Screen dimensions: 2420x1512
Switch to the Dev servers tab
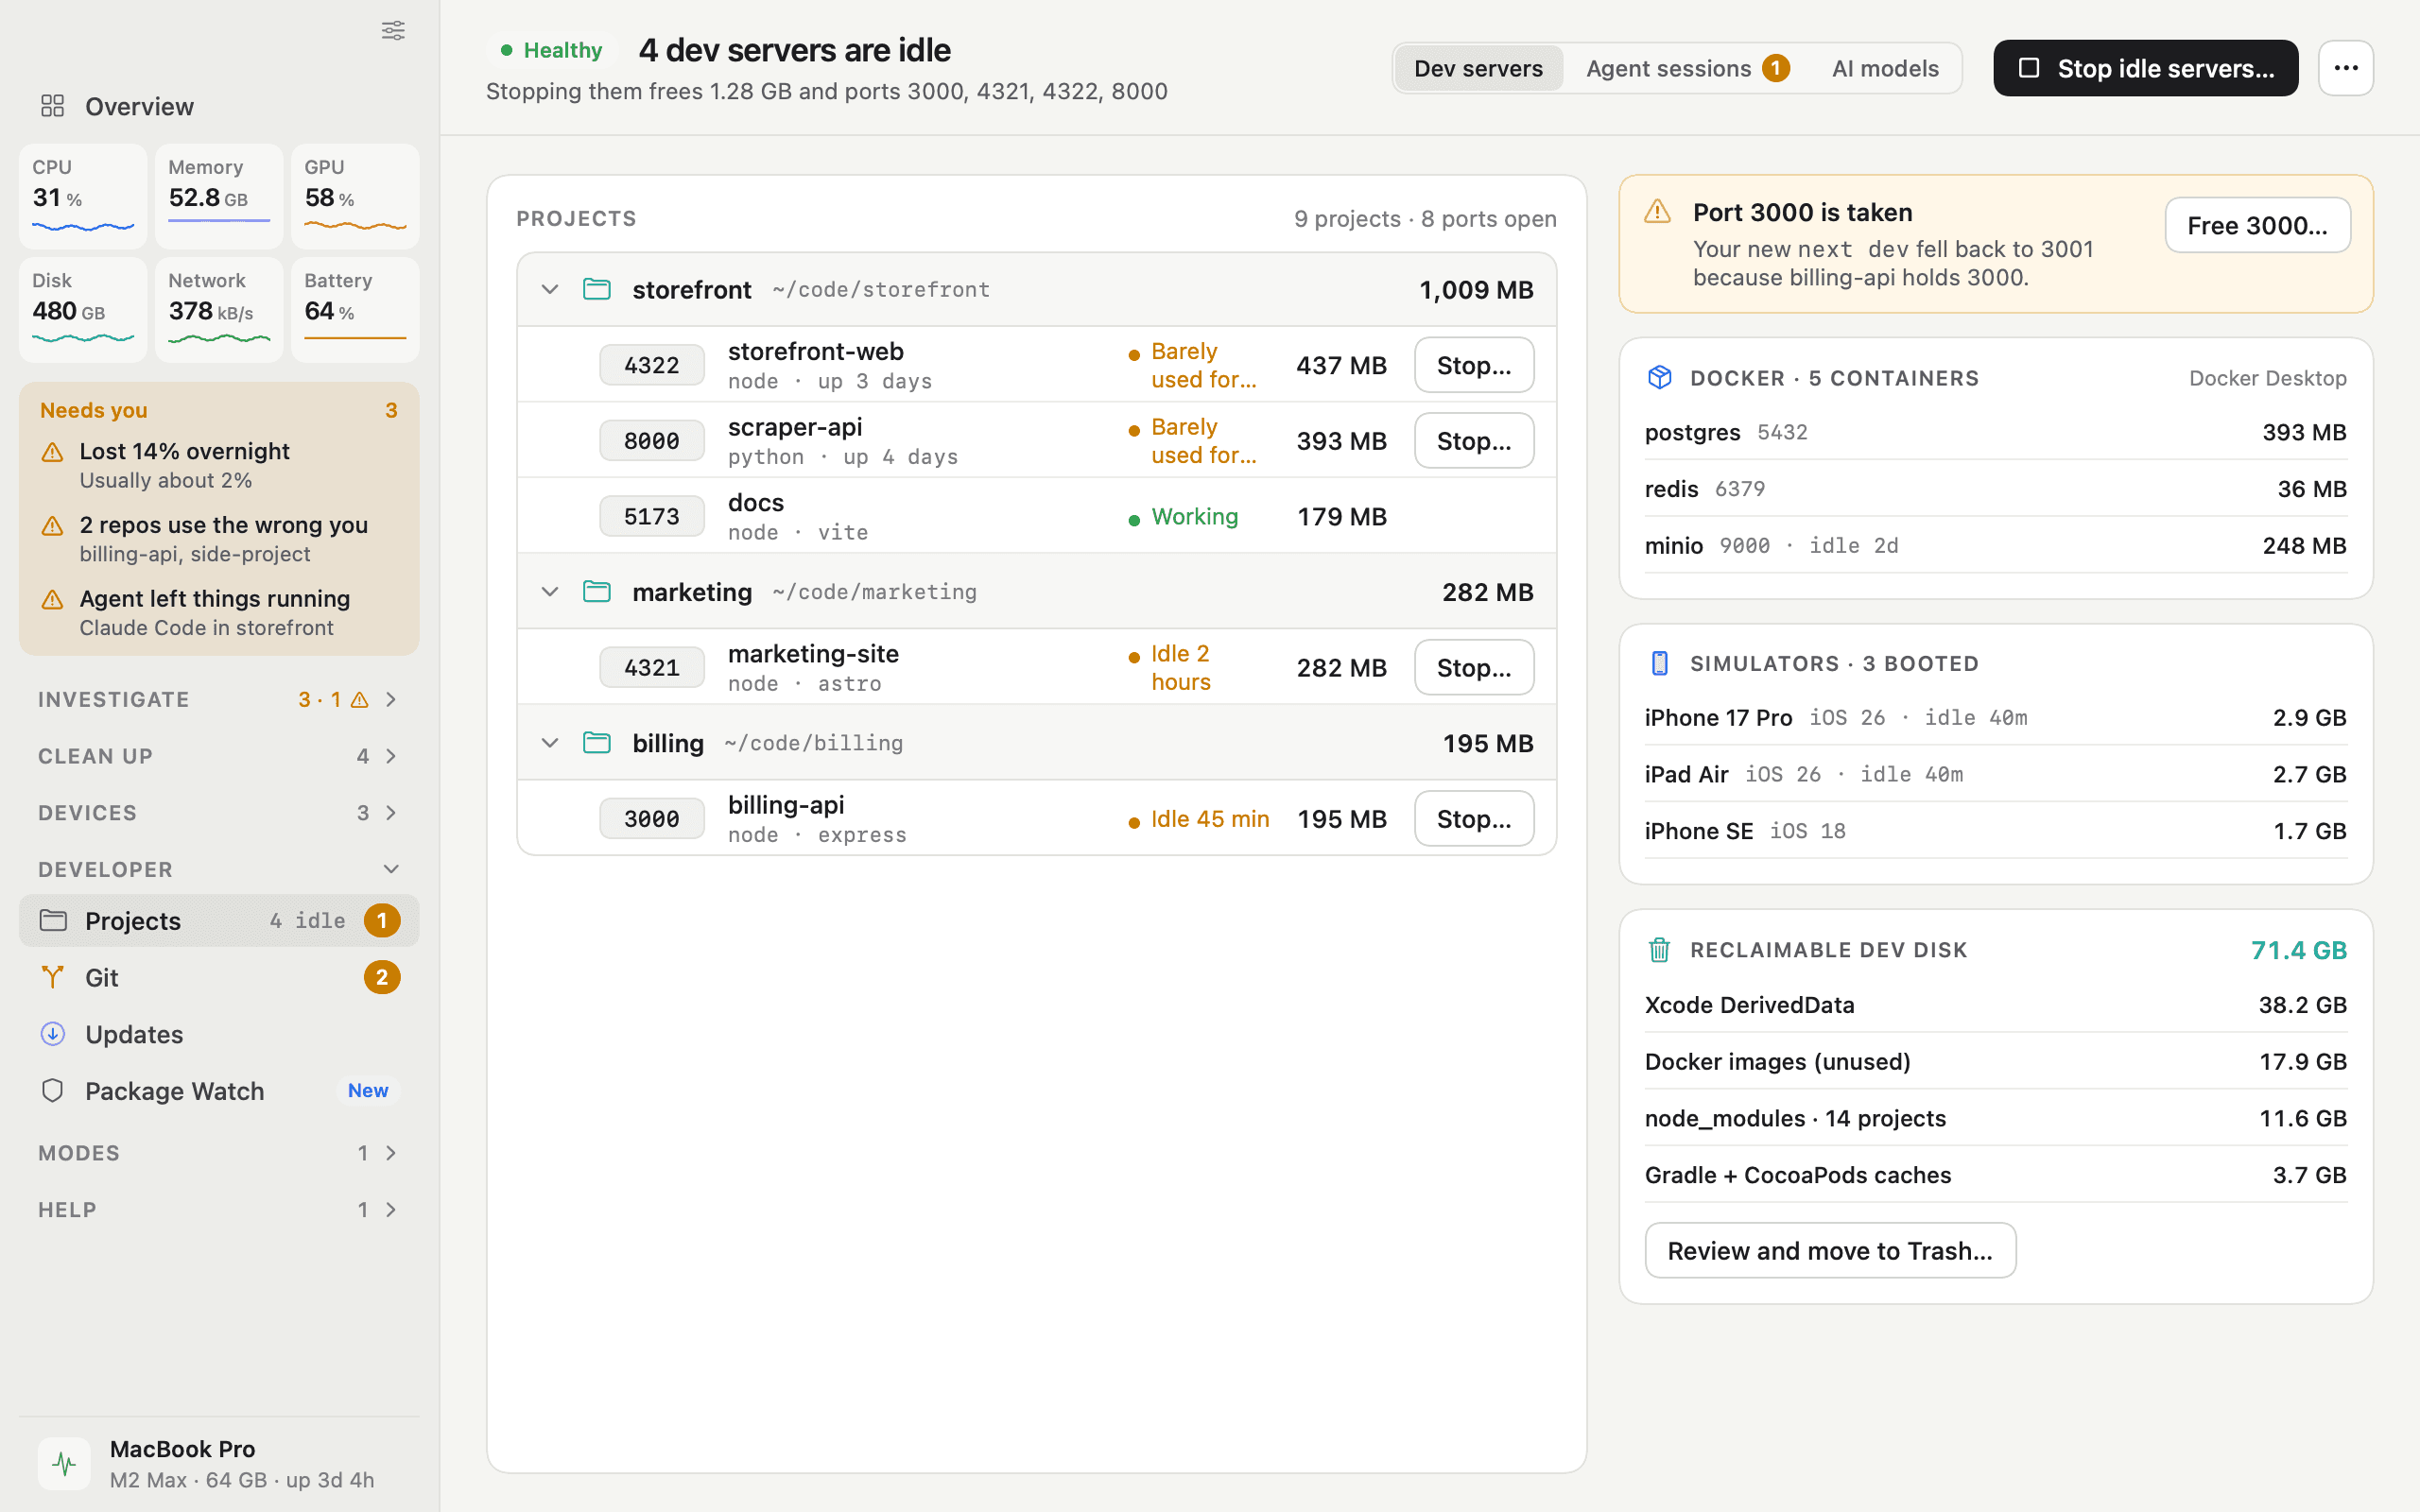[1478, 68]
